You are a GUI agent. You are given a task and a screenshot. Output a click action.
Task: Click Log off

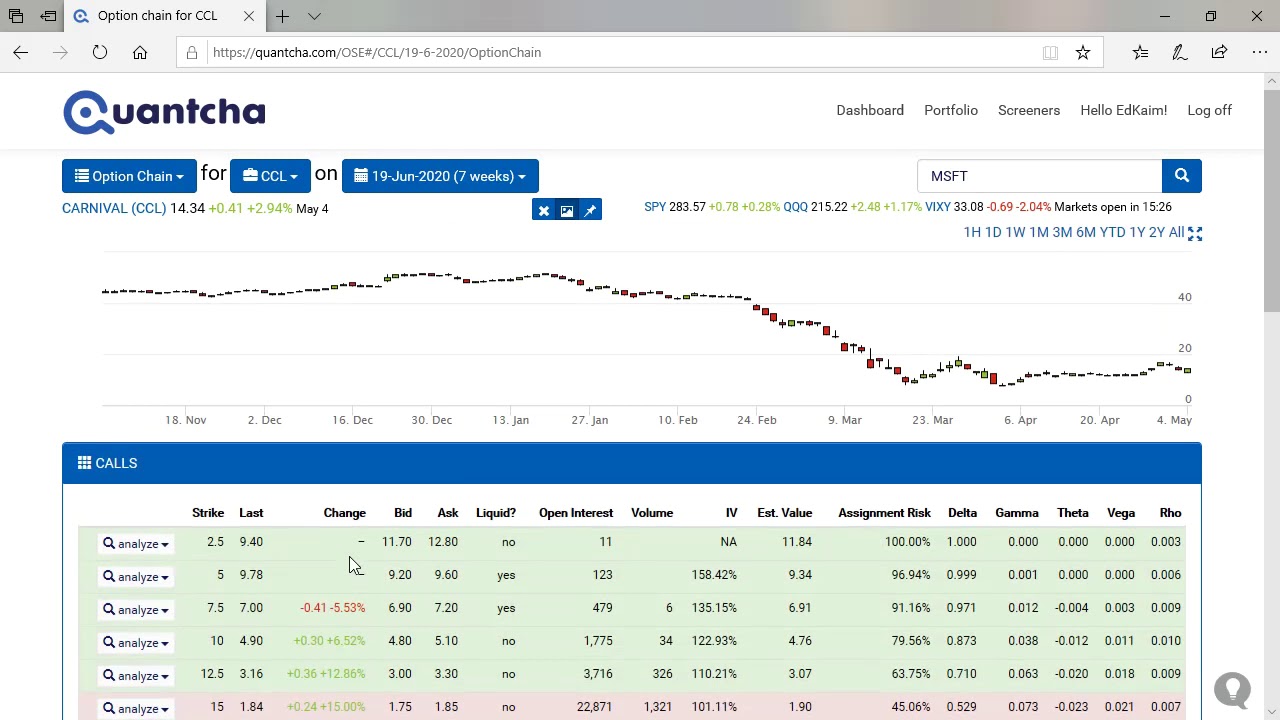coord(1209,110)
